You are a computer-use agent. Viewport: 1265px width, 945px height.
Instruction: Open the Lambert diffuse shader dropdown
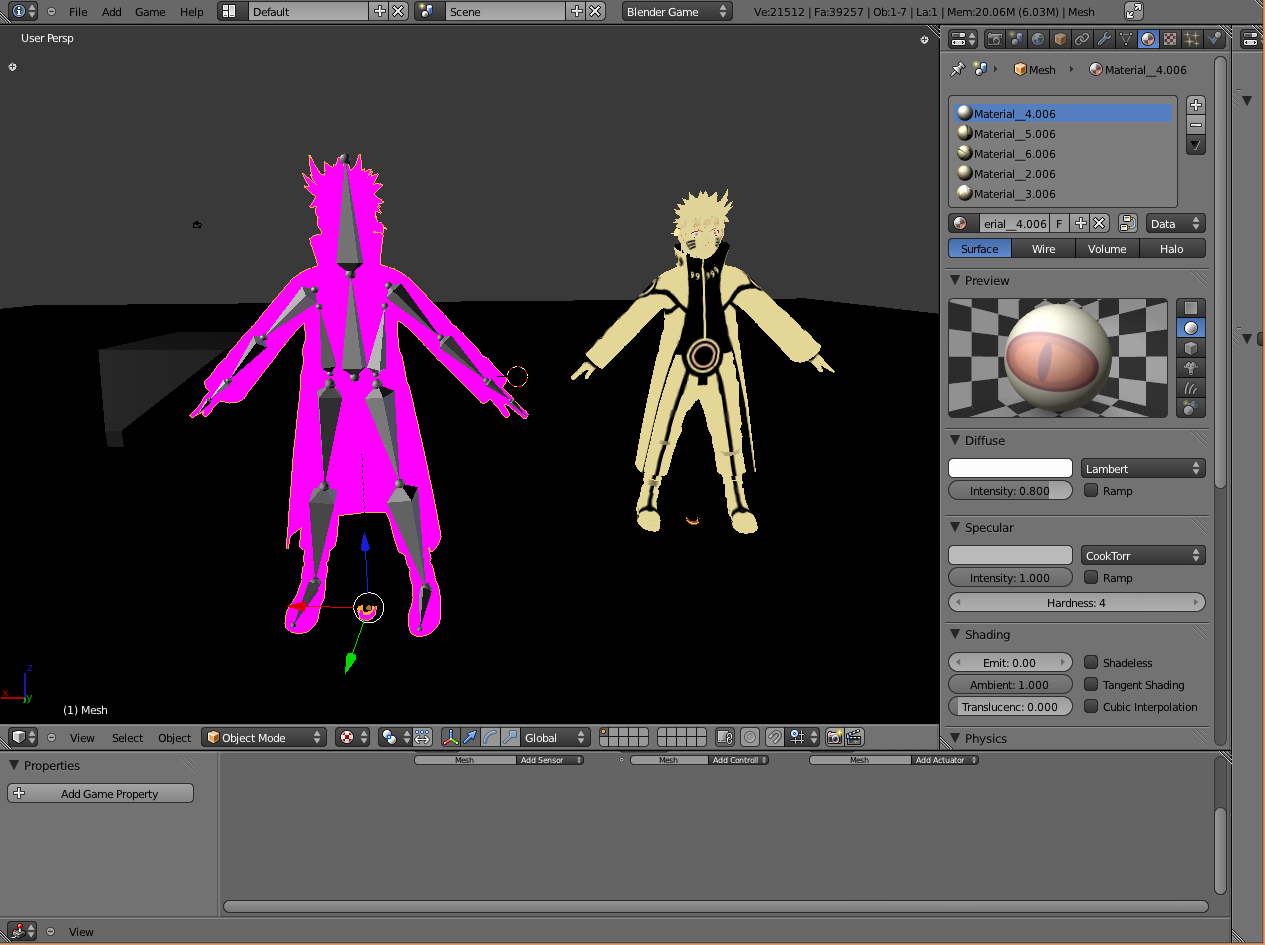pos(1142,468)
